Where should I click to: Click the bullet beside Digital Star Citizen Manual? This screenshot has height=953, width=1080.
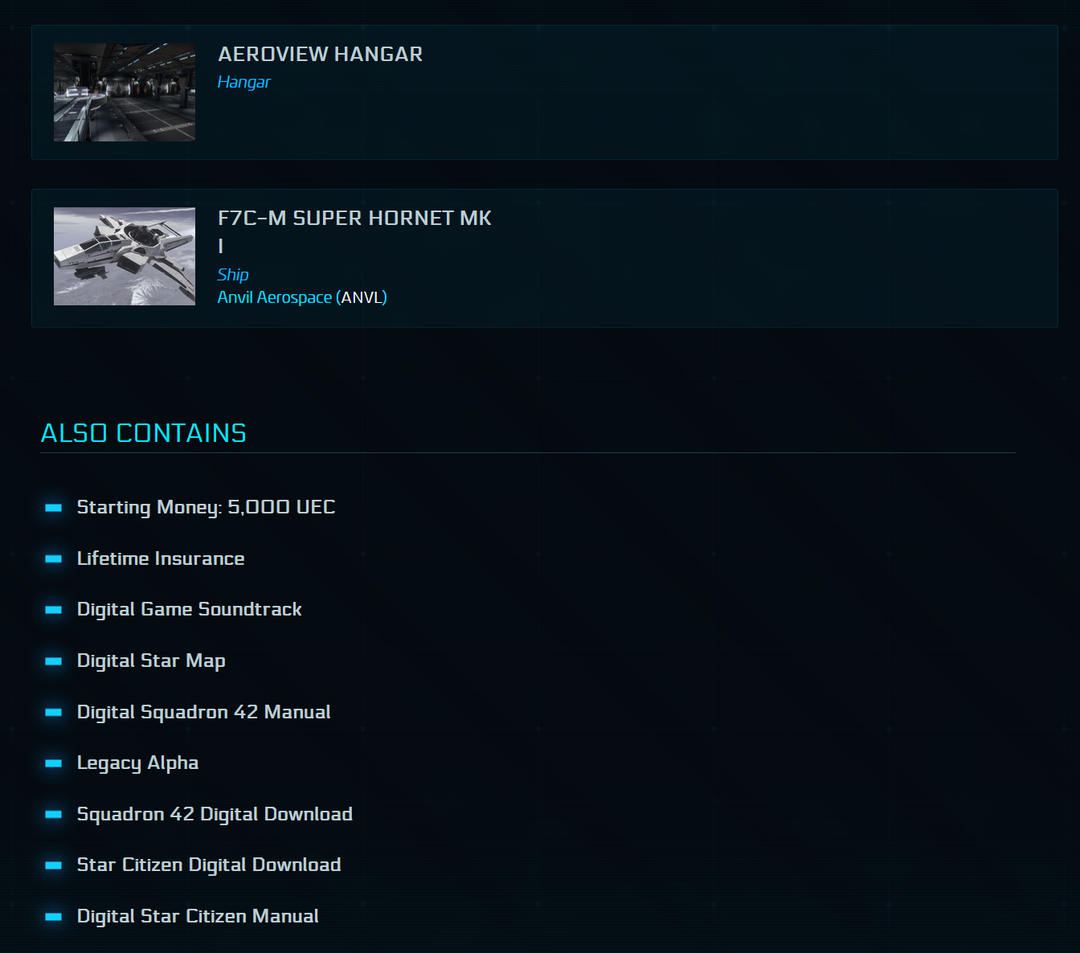coord(52,917)
